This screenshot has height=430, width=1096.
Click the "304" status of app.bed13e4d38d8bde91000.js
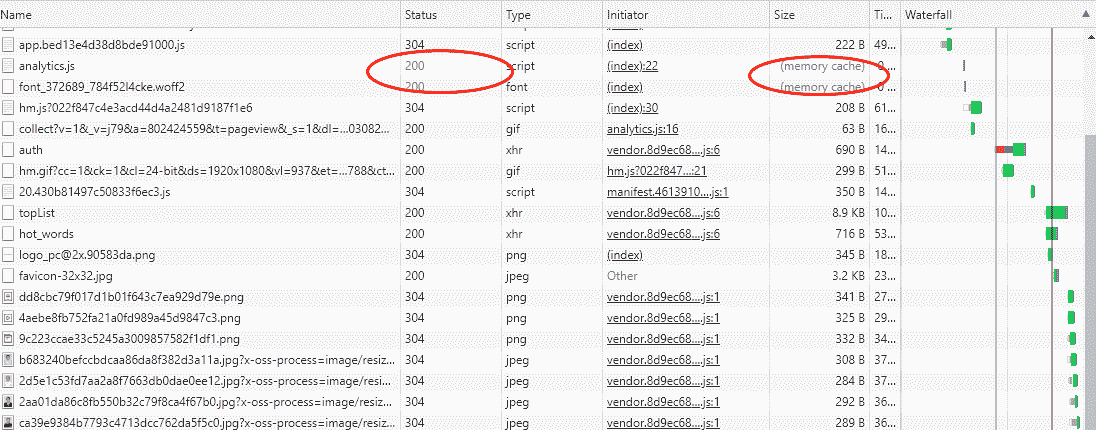(414, 45)
